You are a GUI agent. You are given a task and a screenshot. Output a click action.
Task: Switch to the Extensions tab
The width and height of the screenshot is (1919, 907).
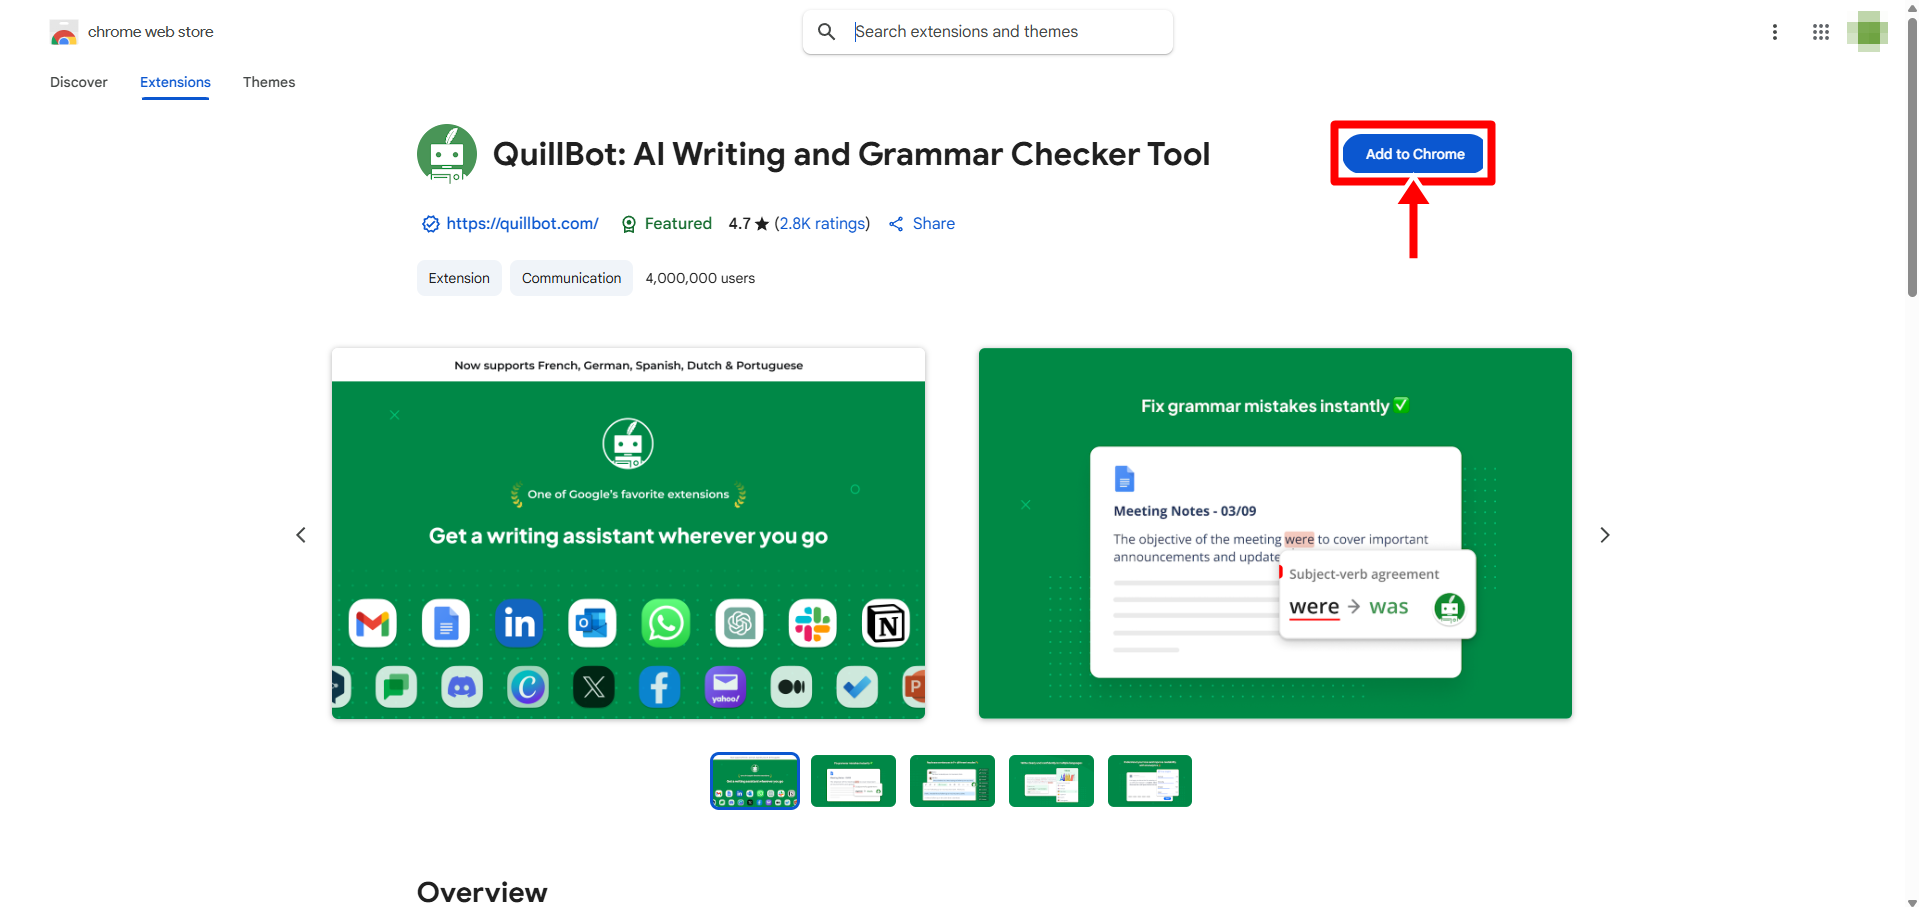[x=175, y=82]
